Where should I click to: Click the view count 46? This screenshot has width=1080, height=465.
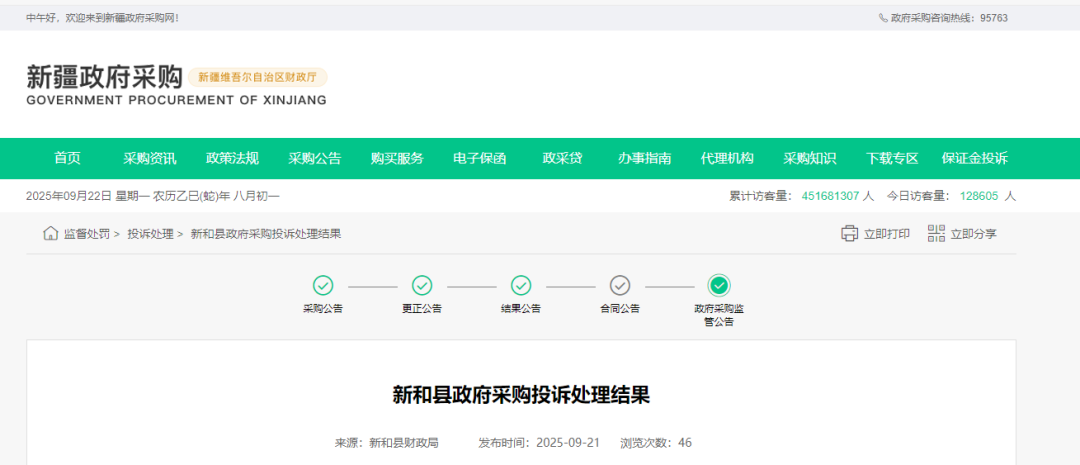tap(685, 442)
